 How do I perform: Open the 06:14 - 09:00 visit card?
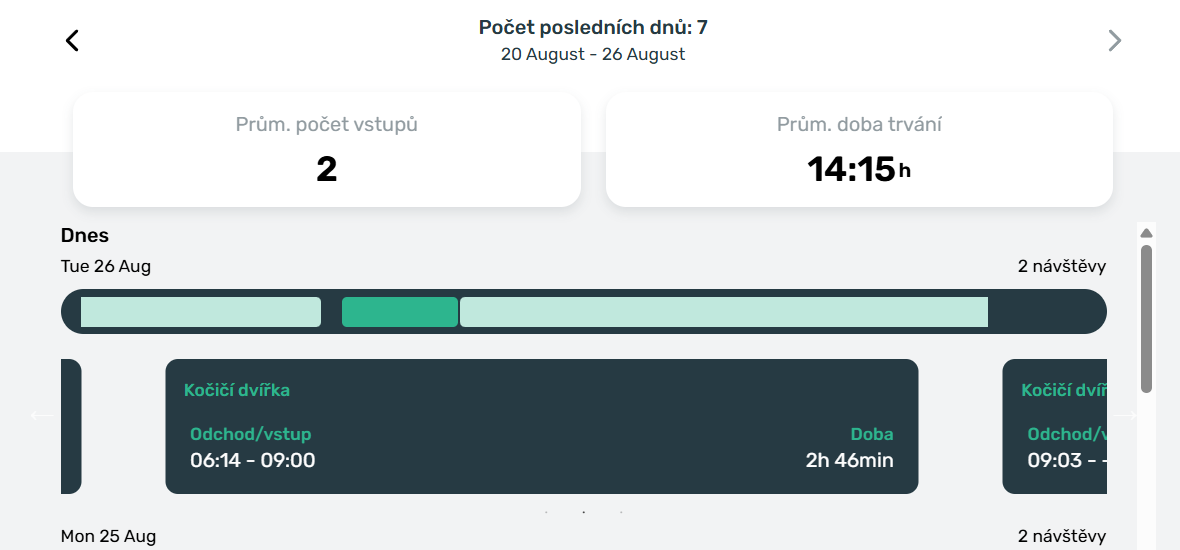point(541,426)
